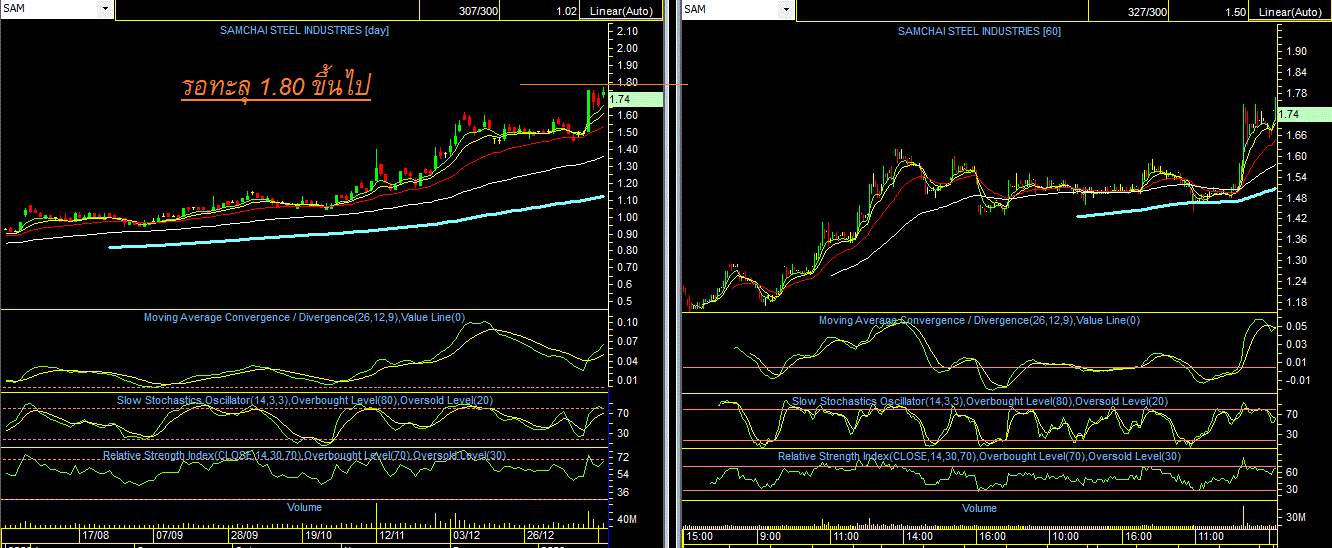Click the 17/08 date on left time axis
The image size is (1332, 548).
(96, 536)
